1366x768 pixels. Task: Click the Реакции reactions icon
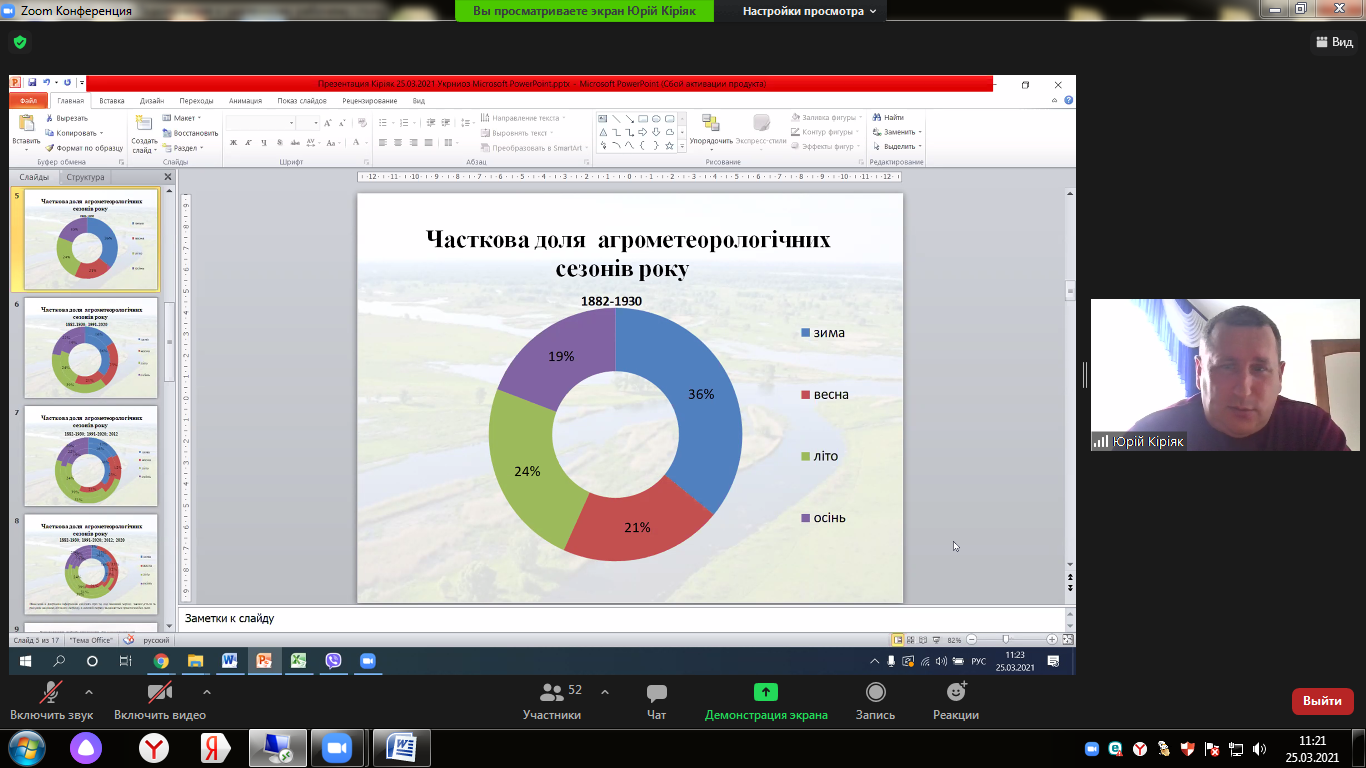point(955,692)
